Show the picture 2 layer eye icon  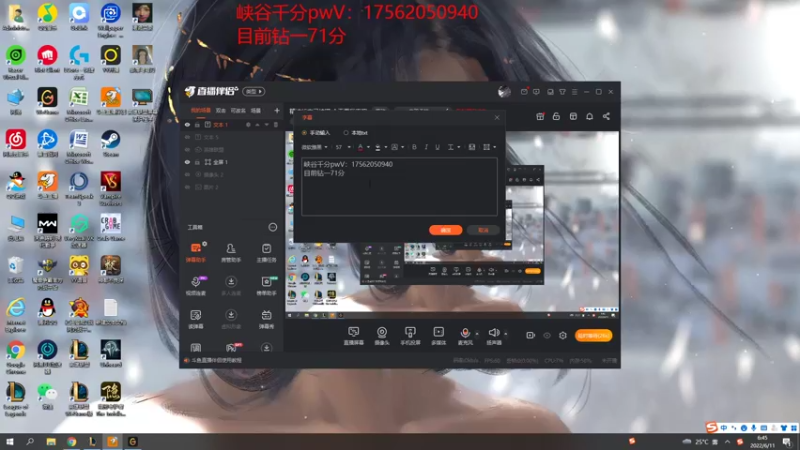187,187
